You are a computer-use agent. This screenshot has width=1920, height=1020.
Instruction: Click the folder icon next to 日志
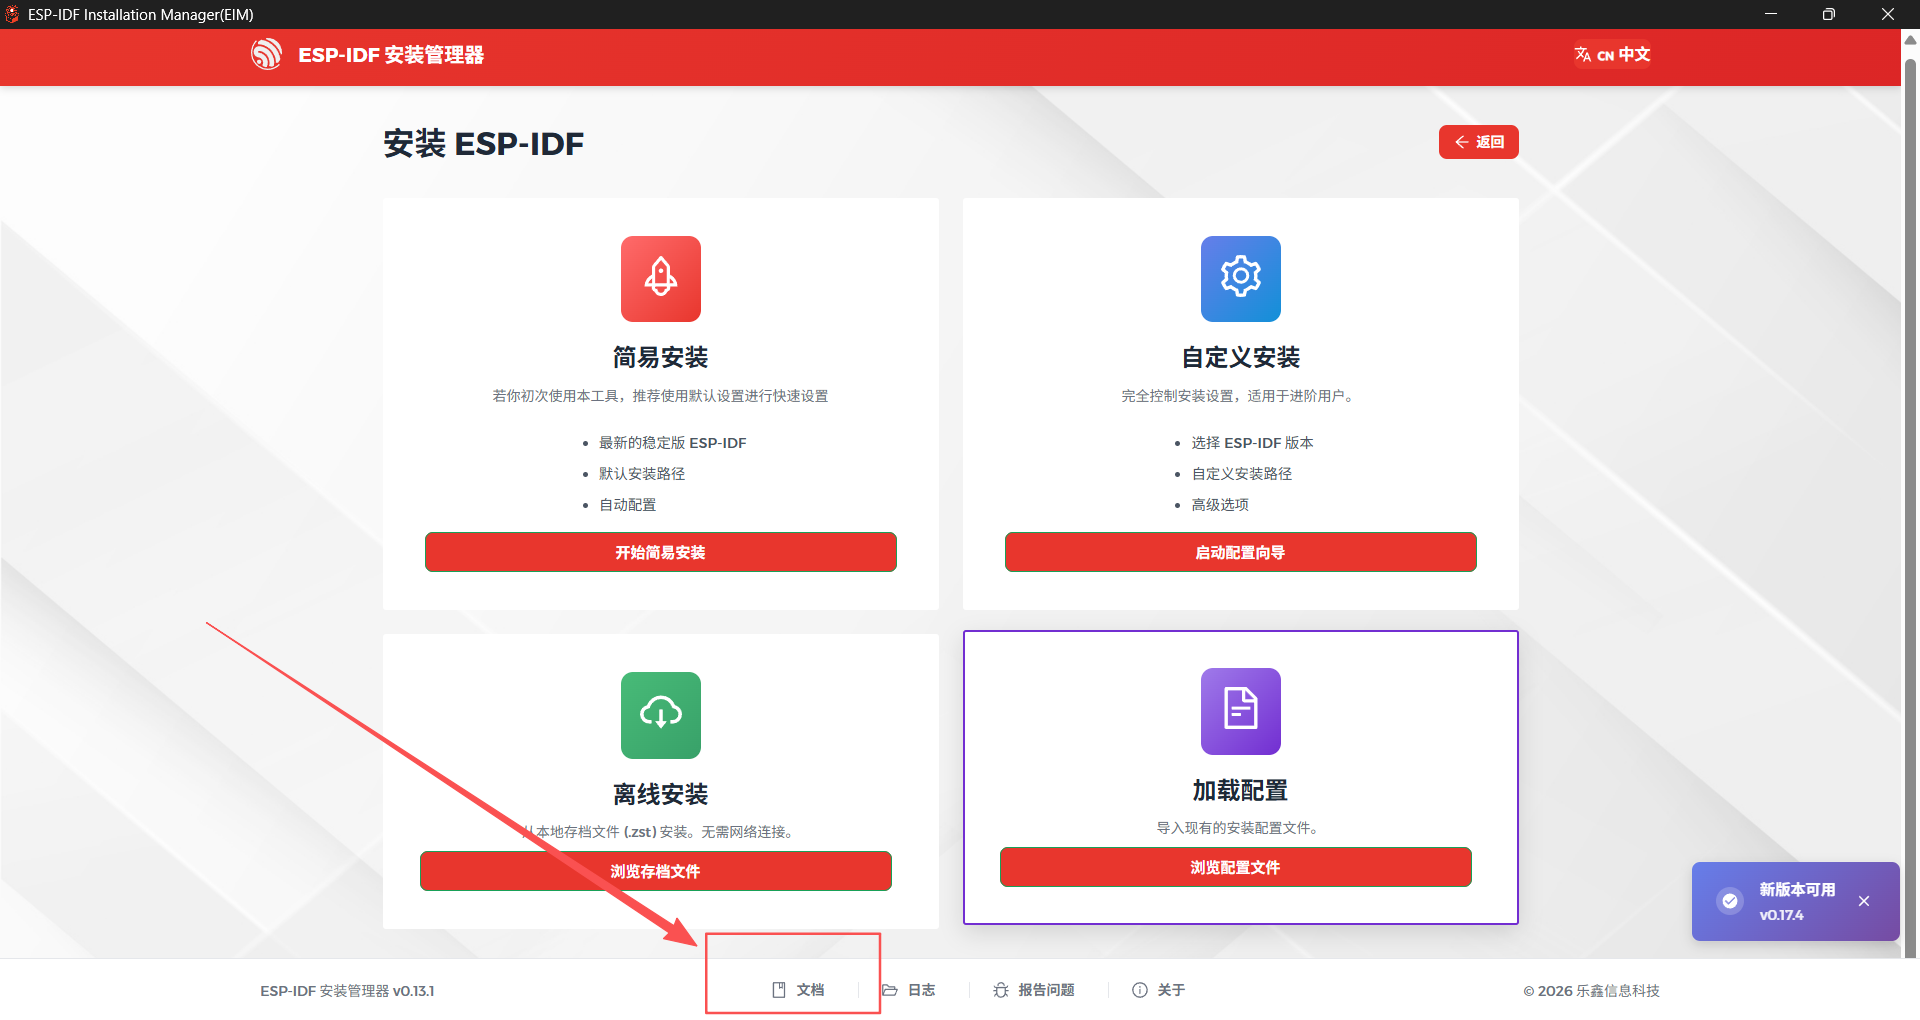click(x=890, y=990)
